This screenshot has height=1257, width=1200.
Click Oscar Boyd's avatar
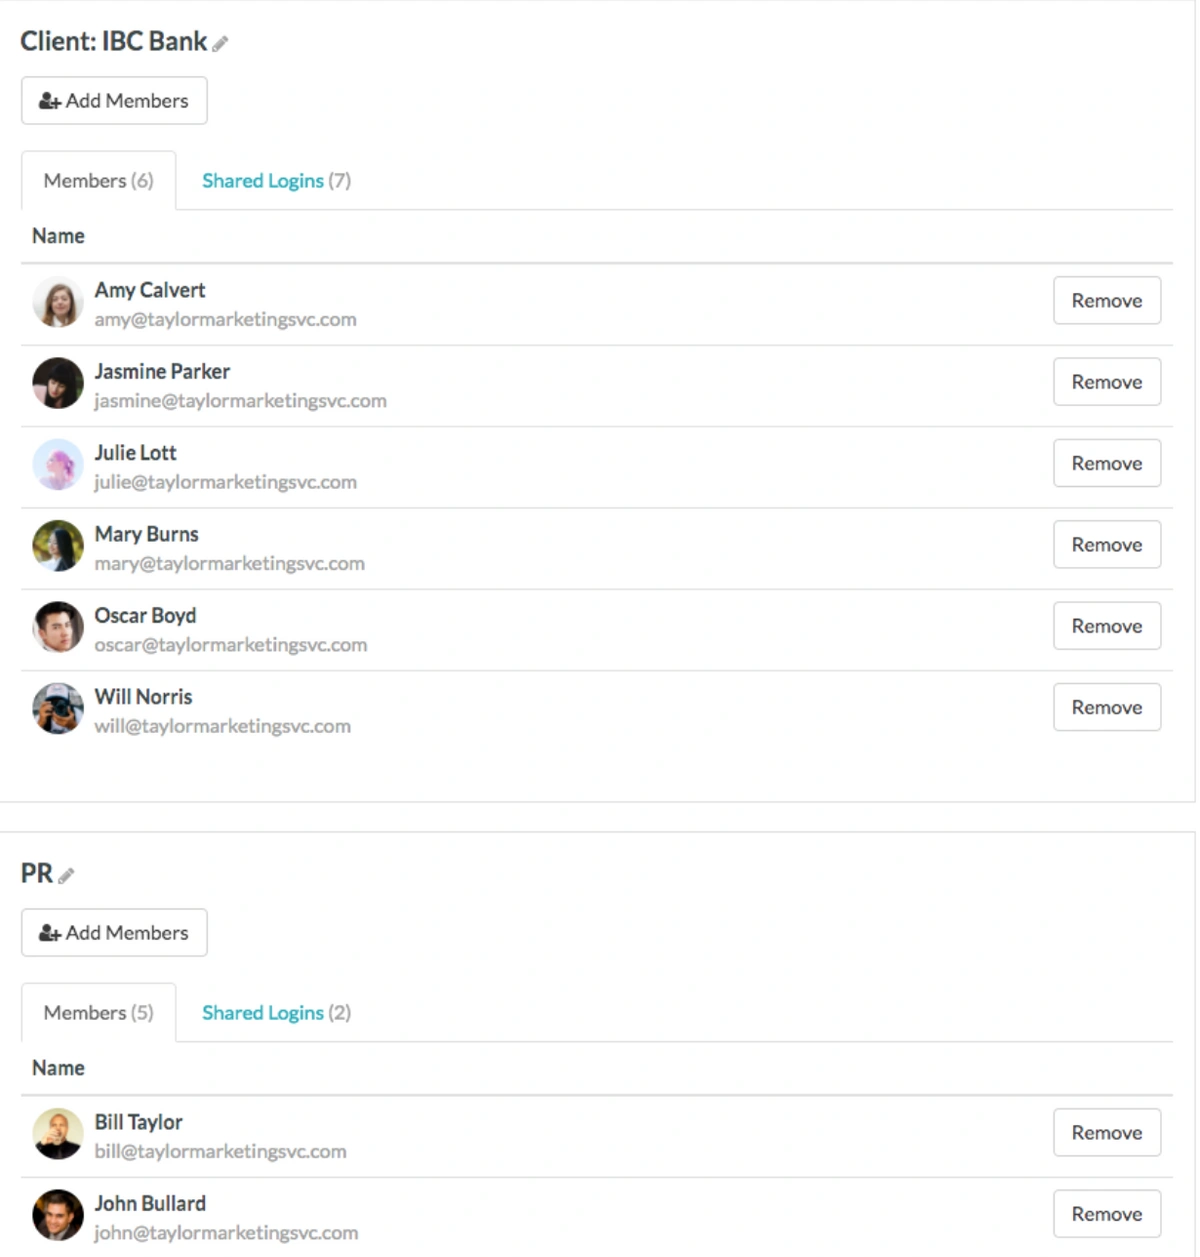[58, 627]
